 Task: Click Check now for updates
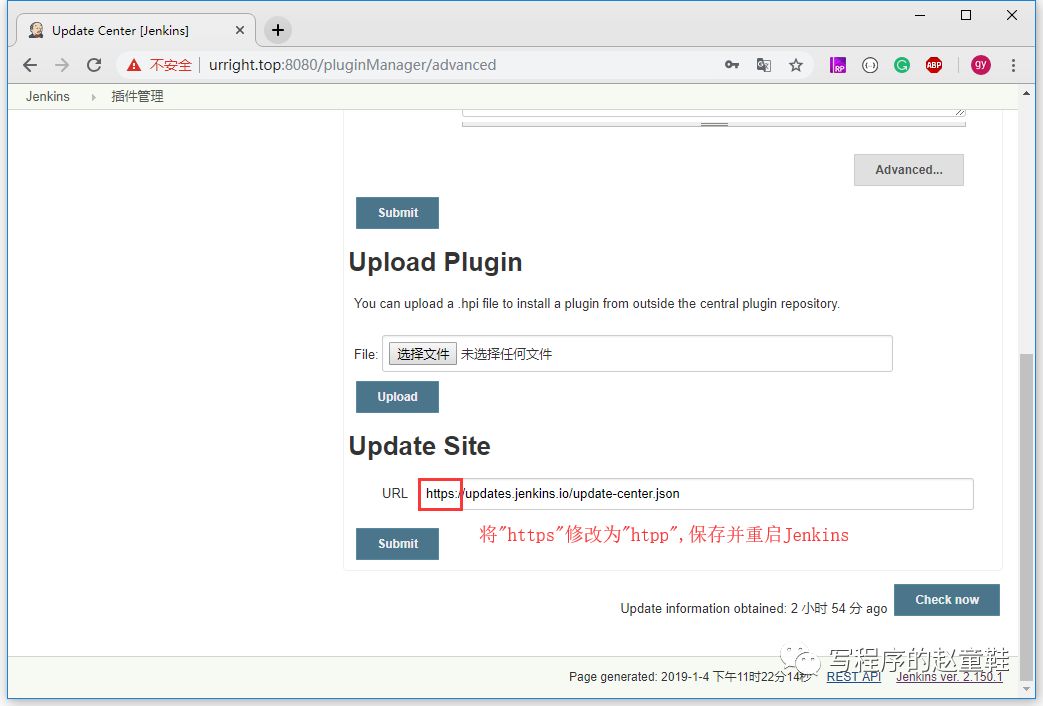947,600
